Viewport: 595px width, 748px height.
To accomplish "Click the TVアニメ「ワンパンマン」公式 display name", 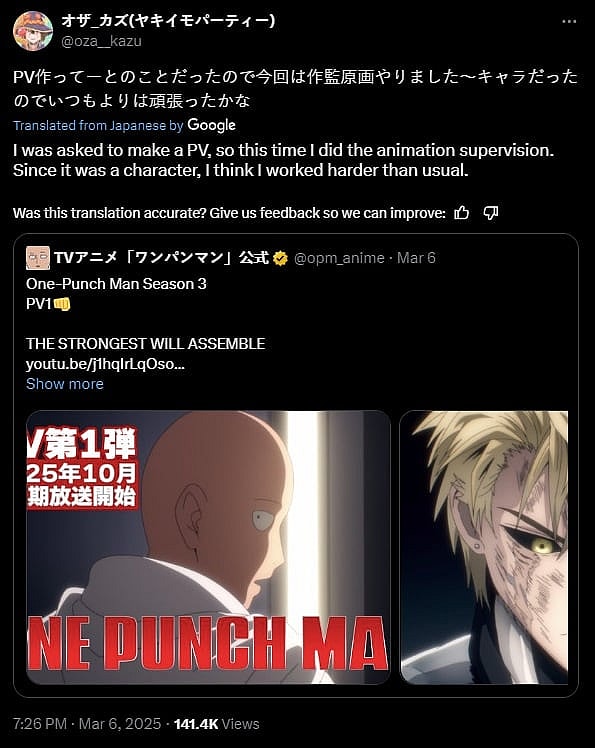I will pyautogui.click(x=162, y=258).
